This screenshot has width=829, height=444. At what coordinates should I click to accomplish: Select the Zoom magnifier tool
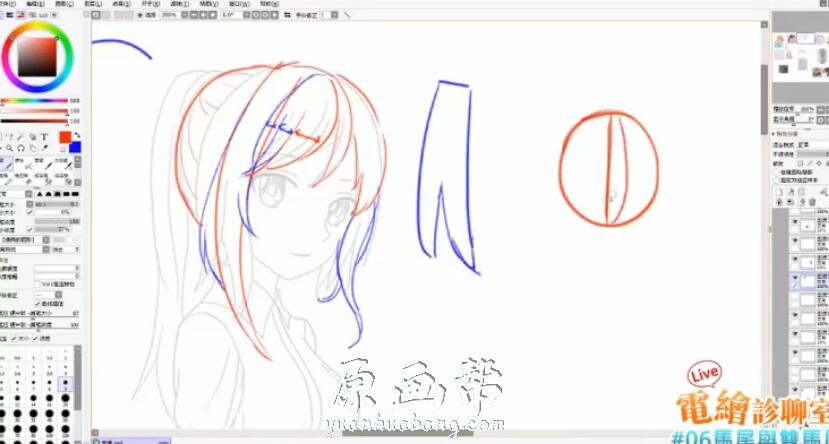pos(8,148)
